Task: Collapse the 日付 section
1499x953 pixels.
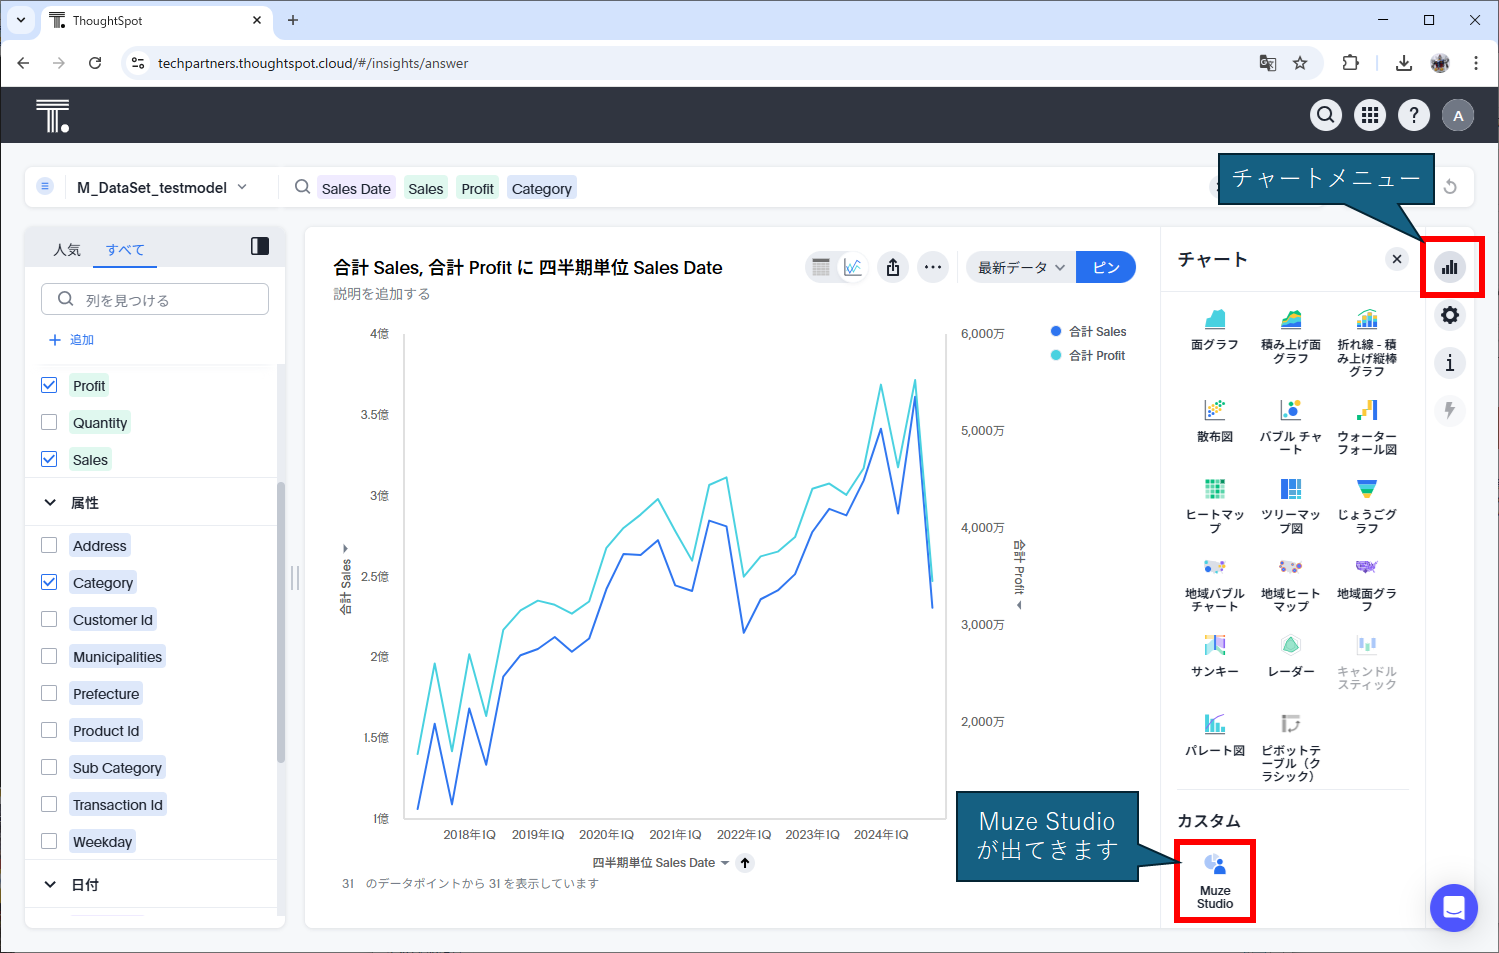Action: 50,884
